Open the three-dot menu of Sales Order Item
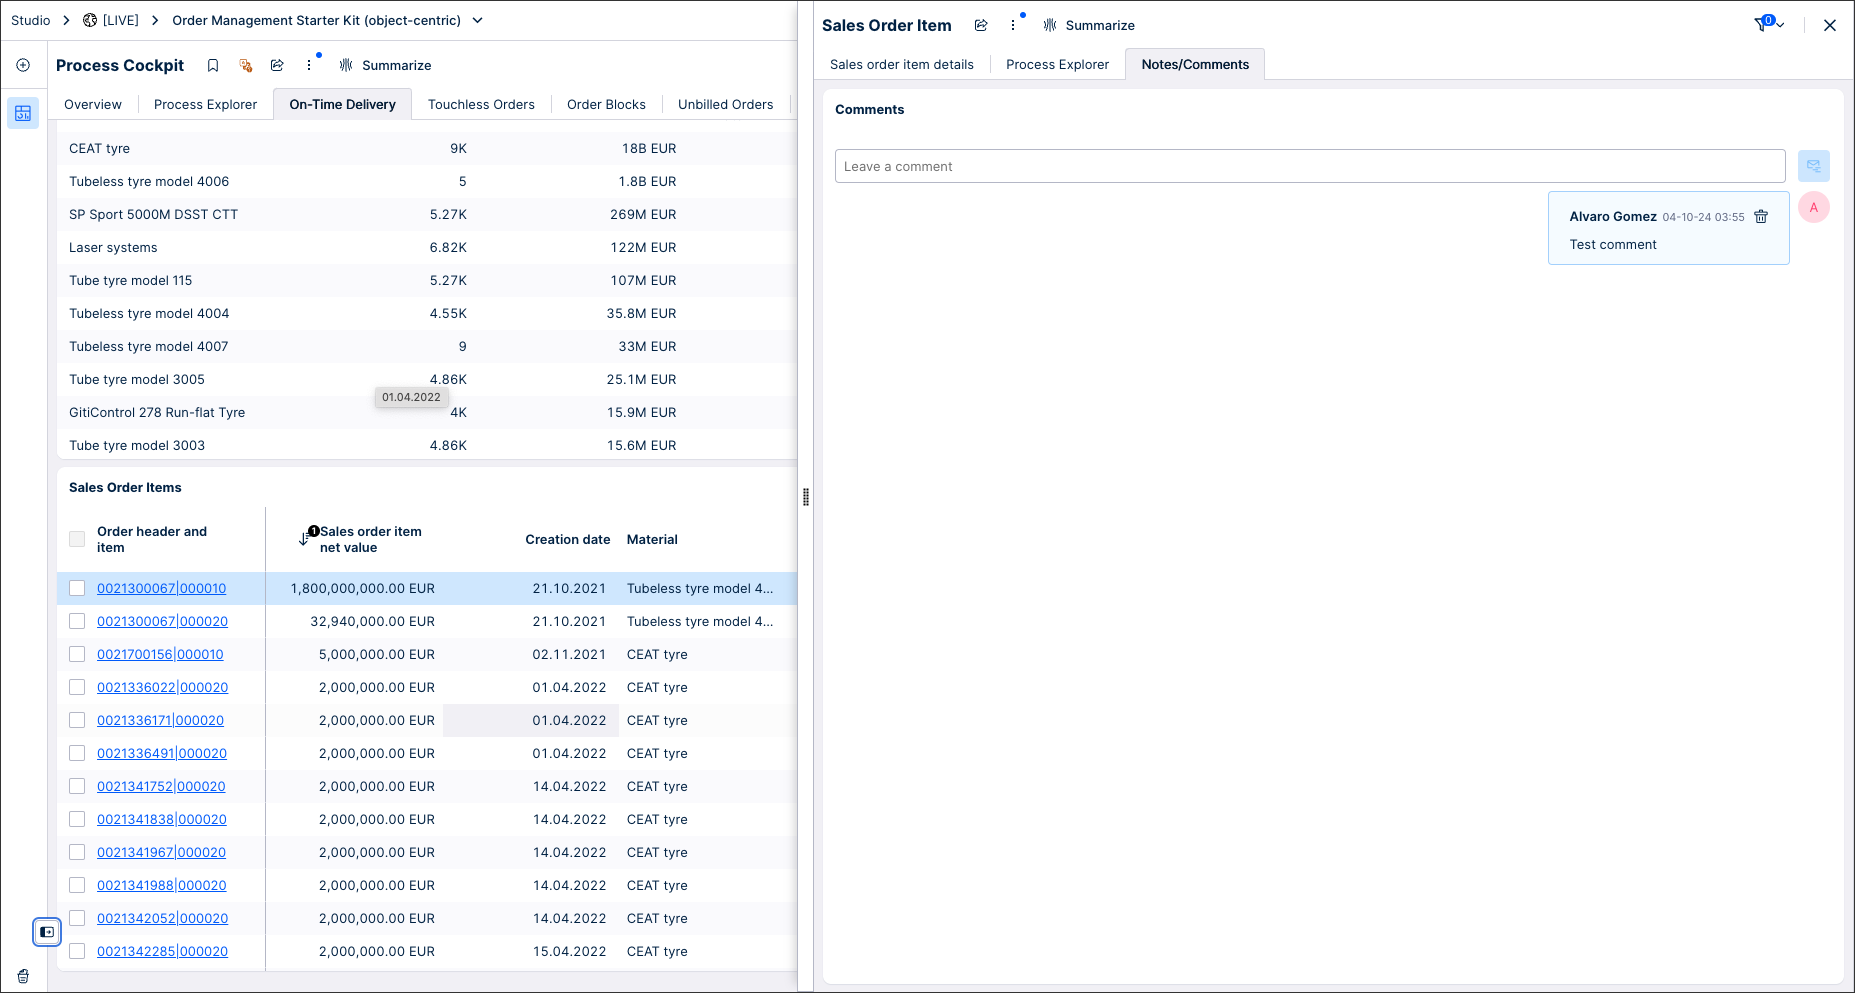Image resolution: width=1855 pixels, height=993 pixels. click(1013, 25)
